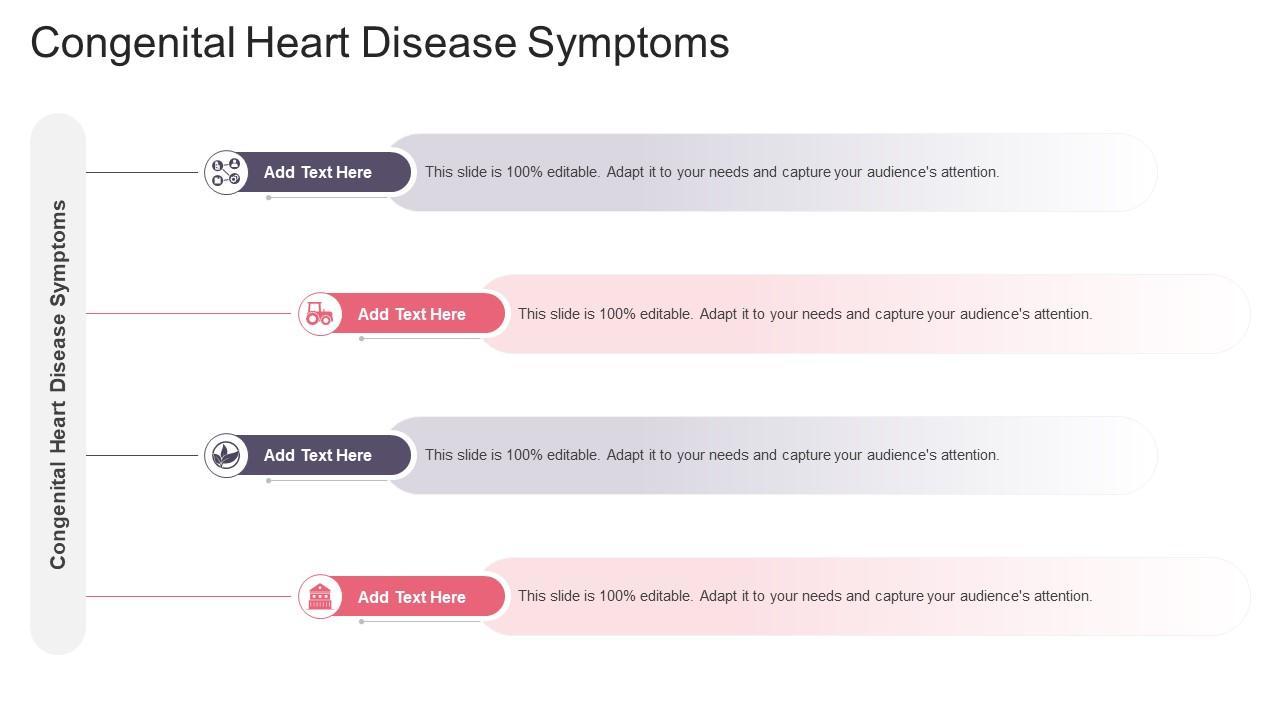Viewport: 1280px width, 720px height.
Task: Select pink connector line leading to barn icon
Action: click(188, 596)
